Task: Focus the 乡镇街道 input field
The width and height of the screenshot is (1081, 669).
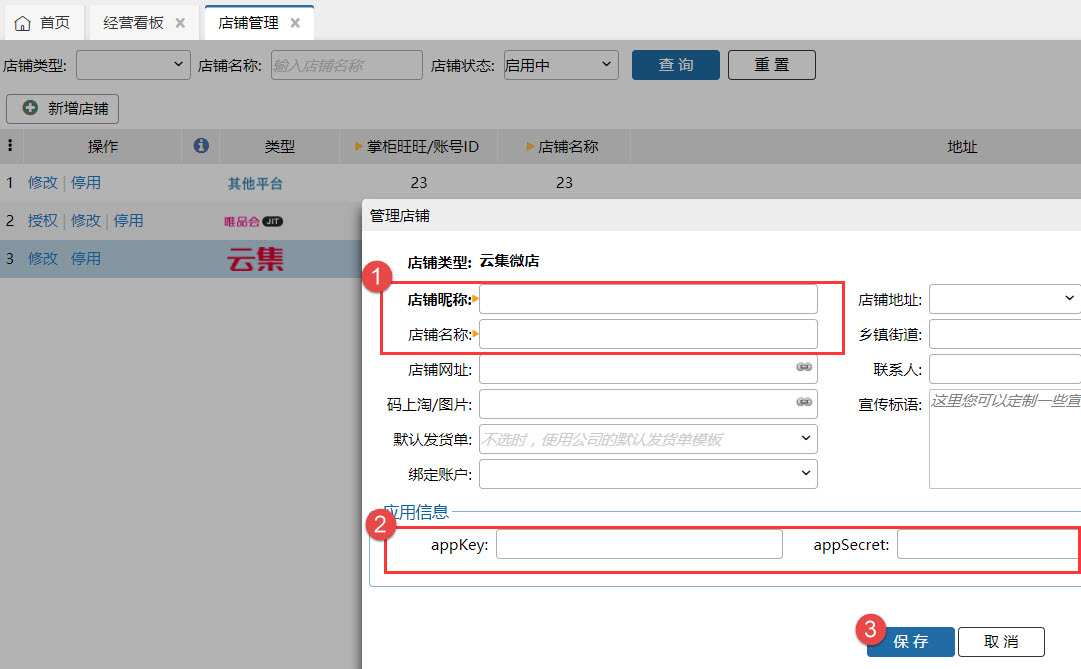Action: pyautogui.click(x=1005, y=334)
